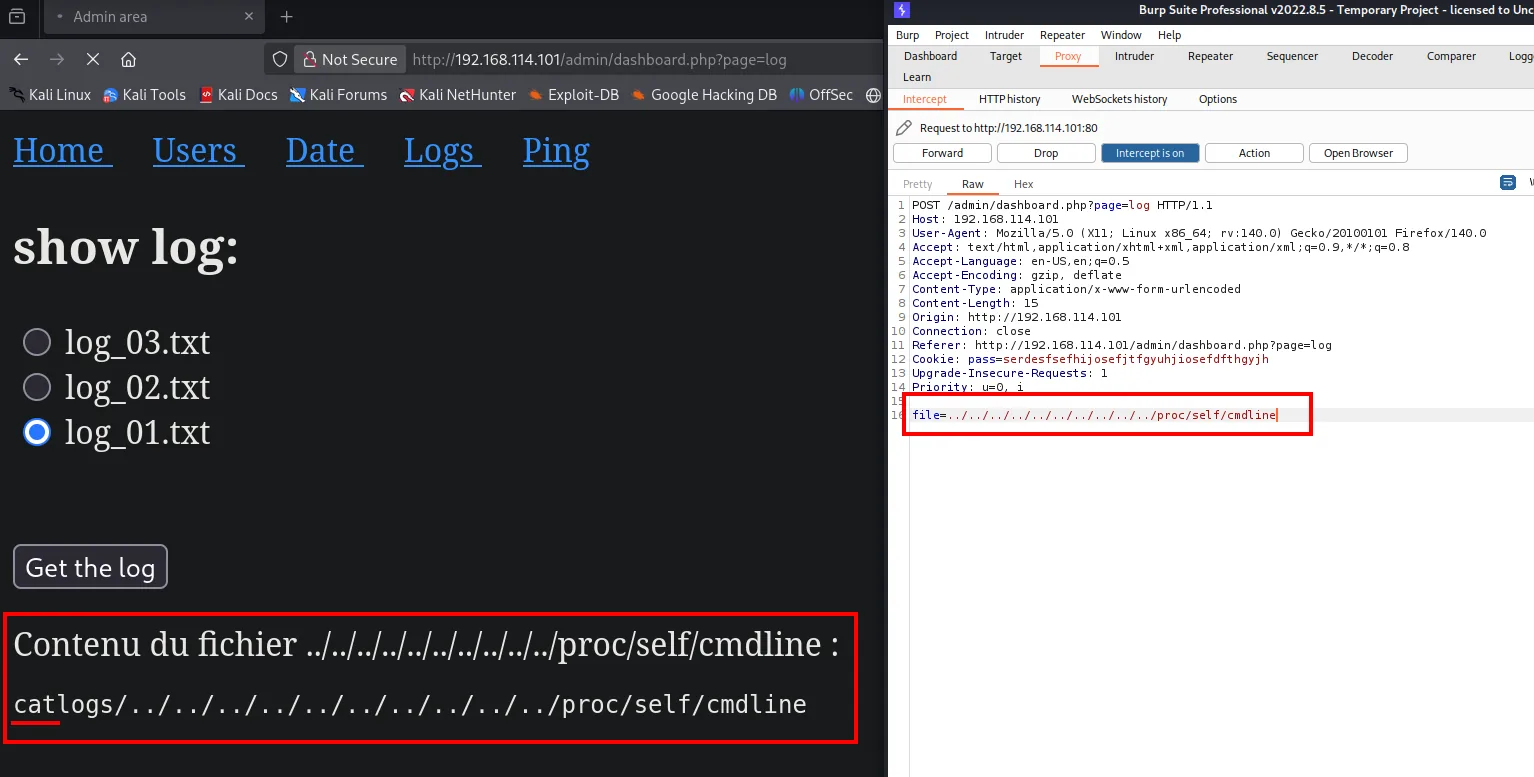This screenshot has height=777, width=1534.
Task: Click the Drop button
Action: click(1046, 153)
